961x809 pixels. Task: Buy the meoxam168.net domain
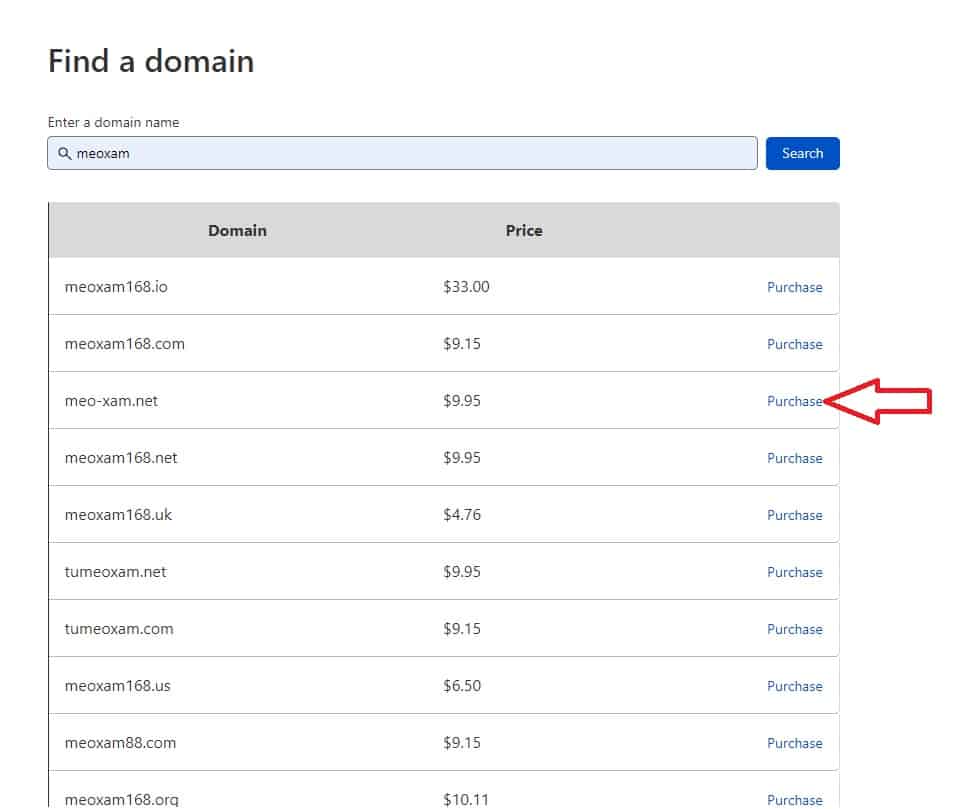click(x=794, y=458)
